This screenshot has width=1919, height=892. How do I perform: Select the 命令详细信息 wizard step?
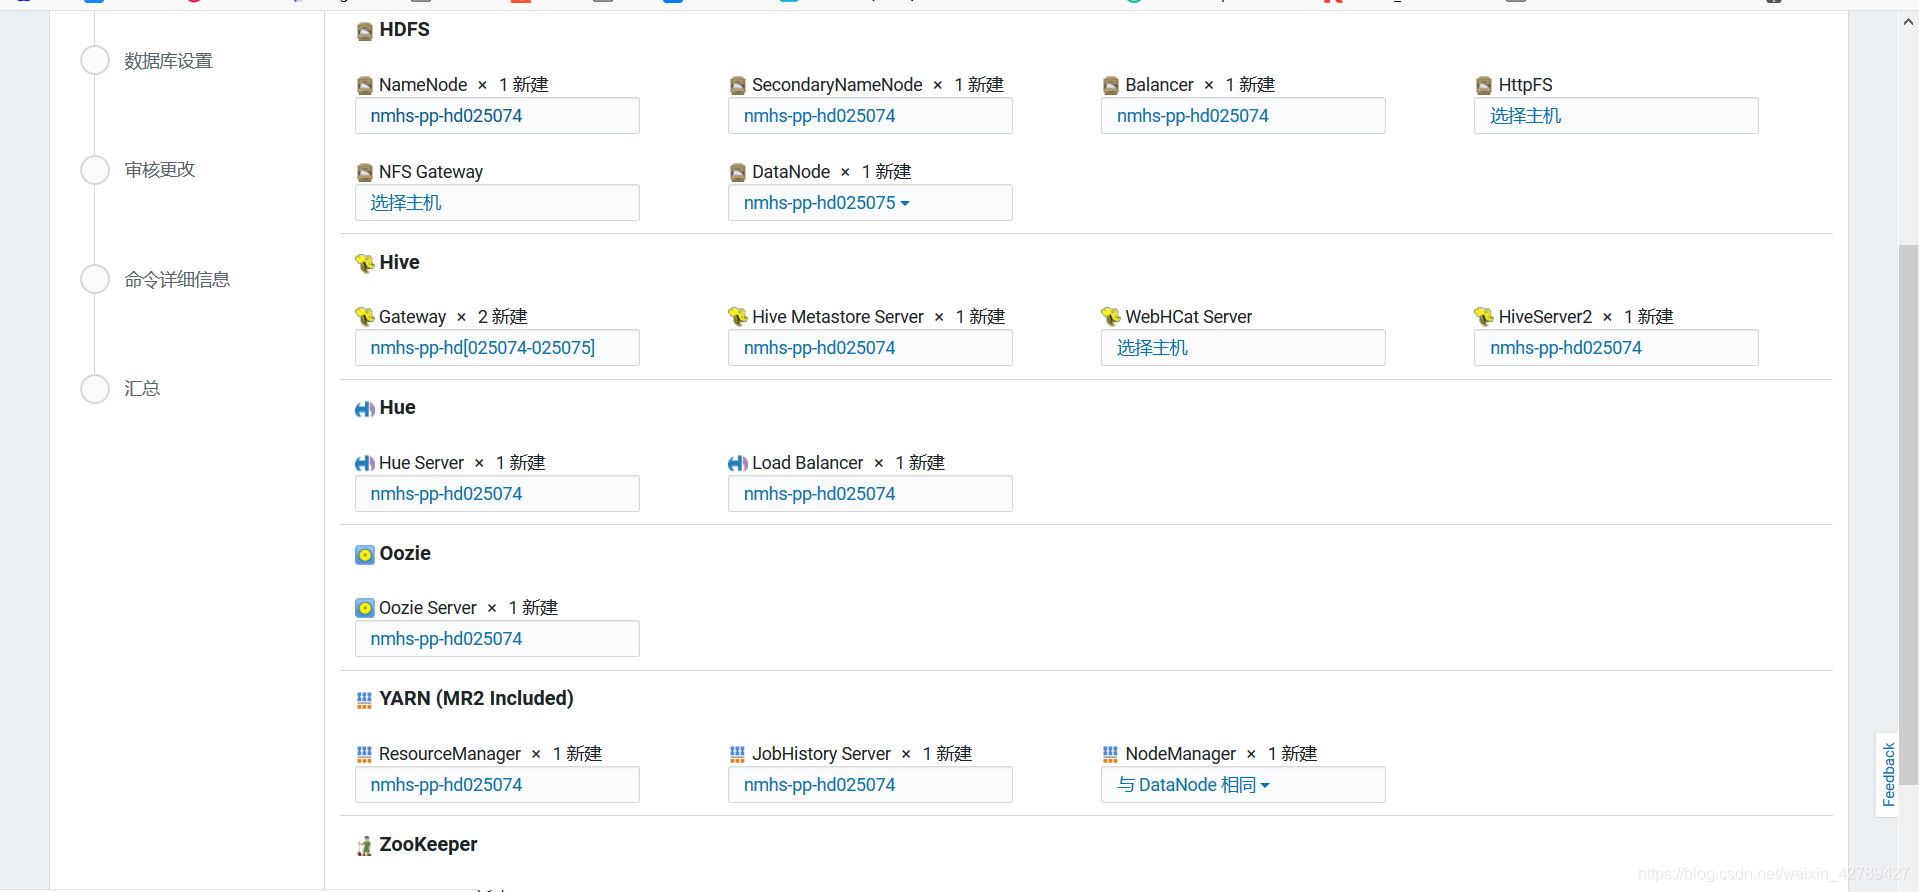pos(177,279)
